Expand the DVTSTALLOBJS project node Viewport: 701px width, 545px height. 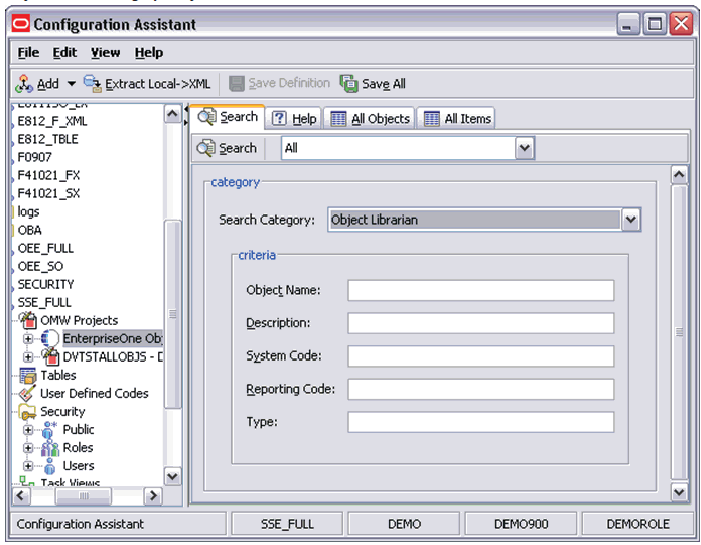28,357
